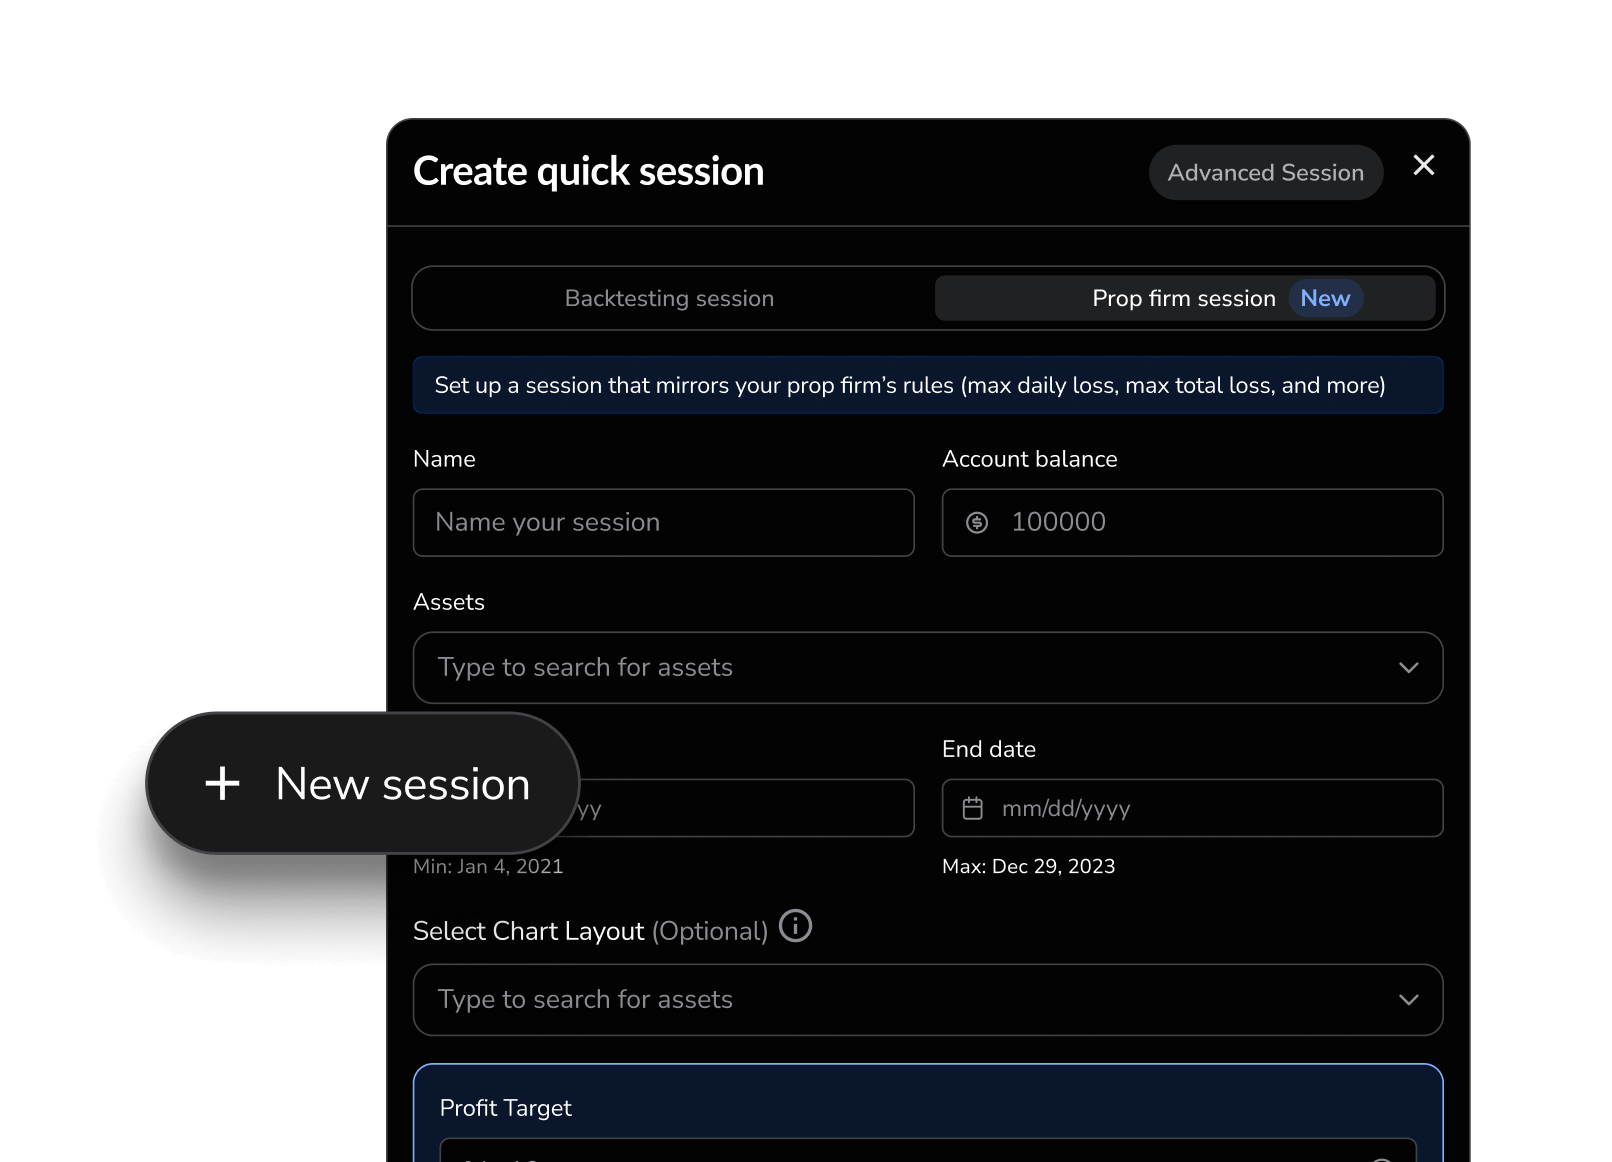This screenshot has height=1162, width=1612.
Task: Toggle the session type to Backtesting
Action: pos(668,297)
